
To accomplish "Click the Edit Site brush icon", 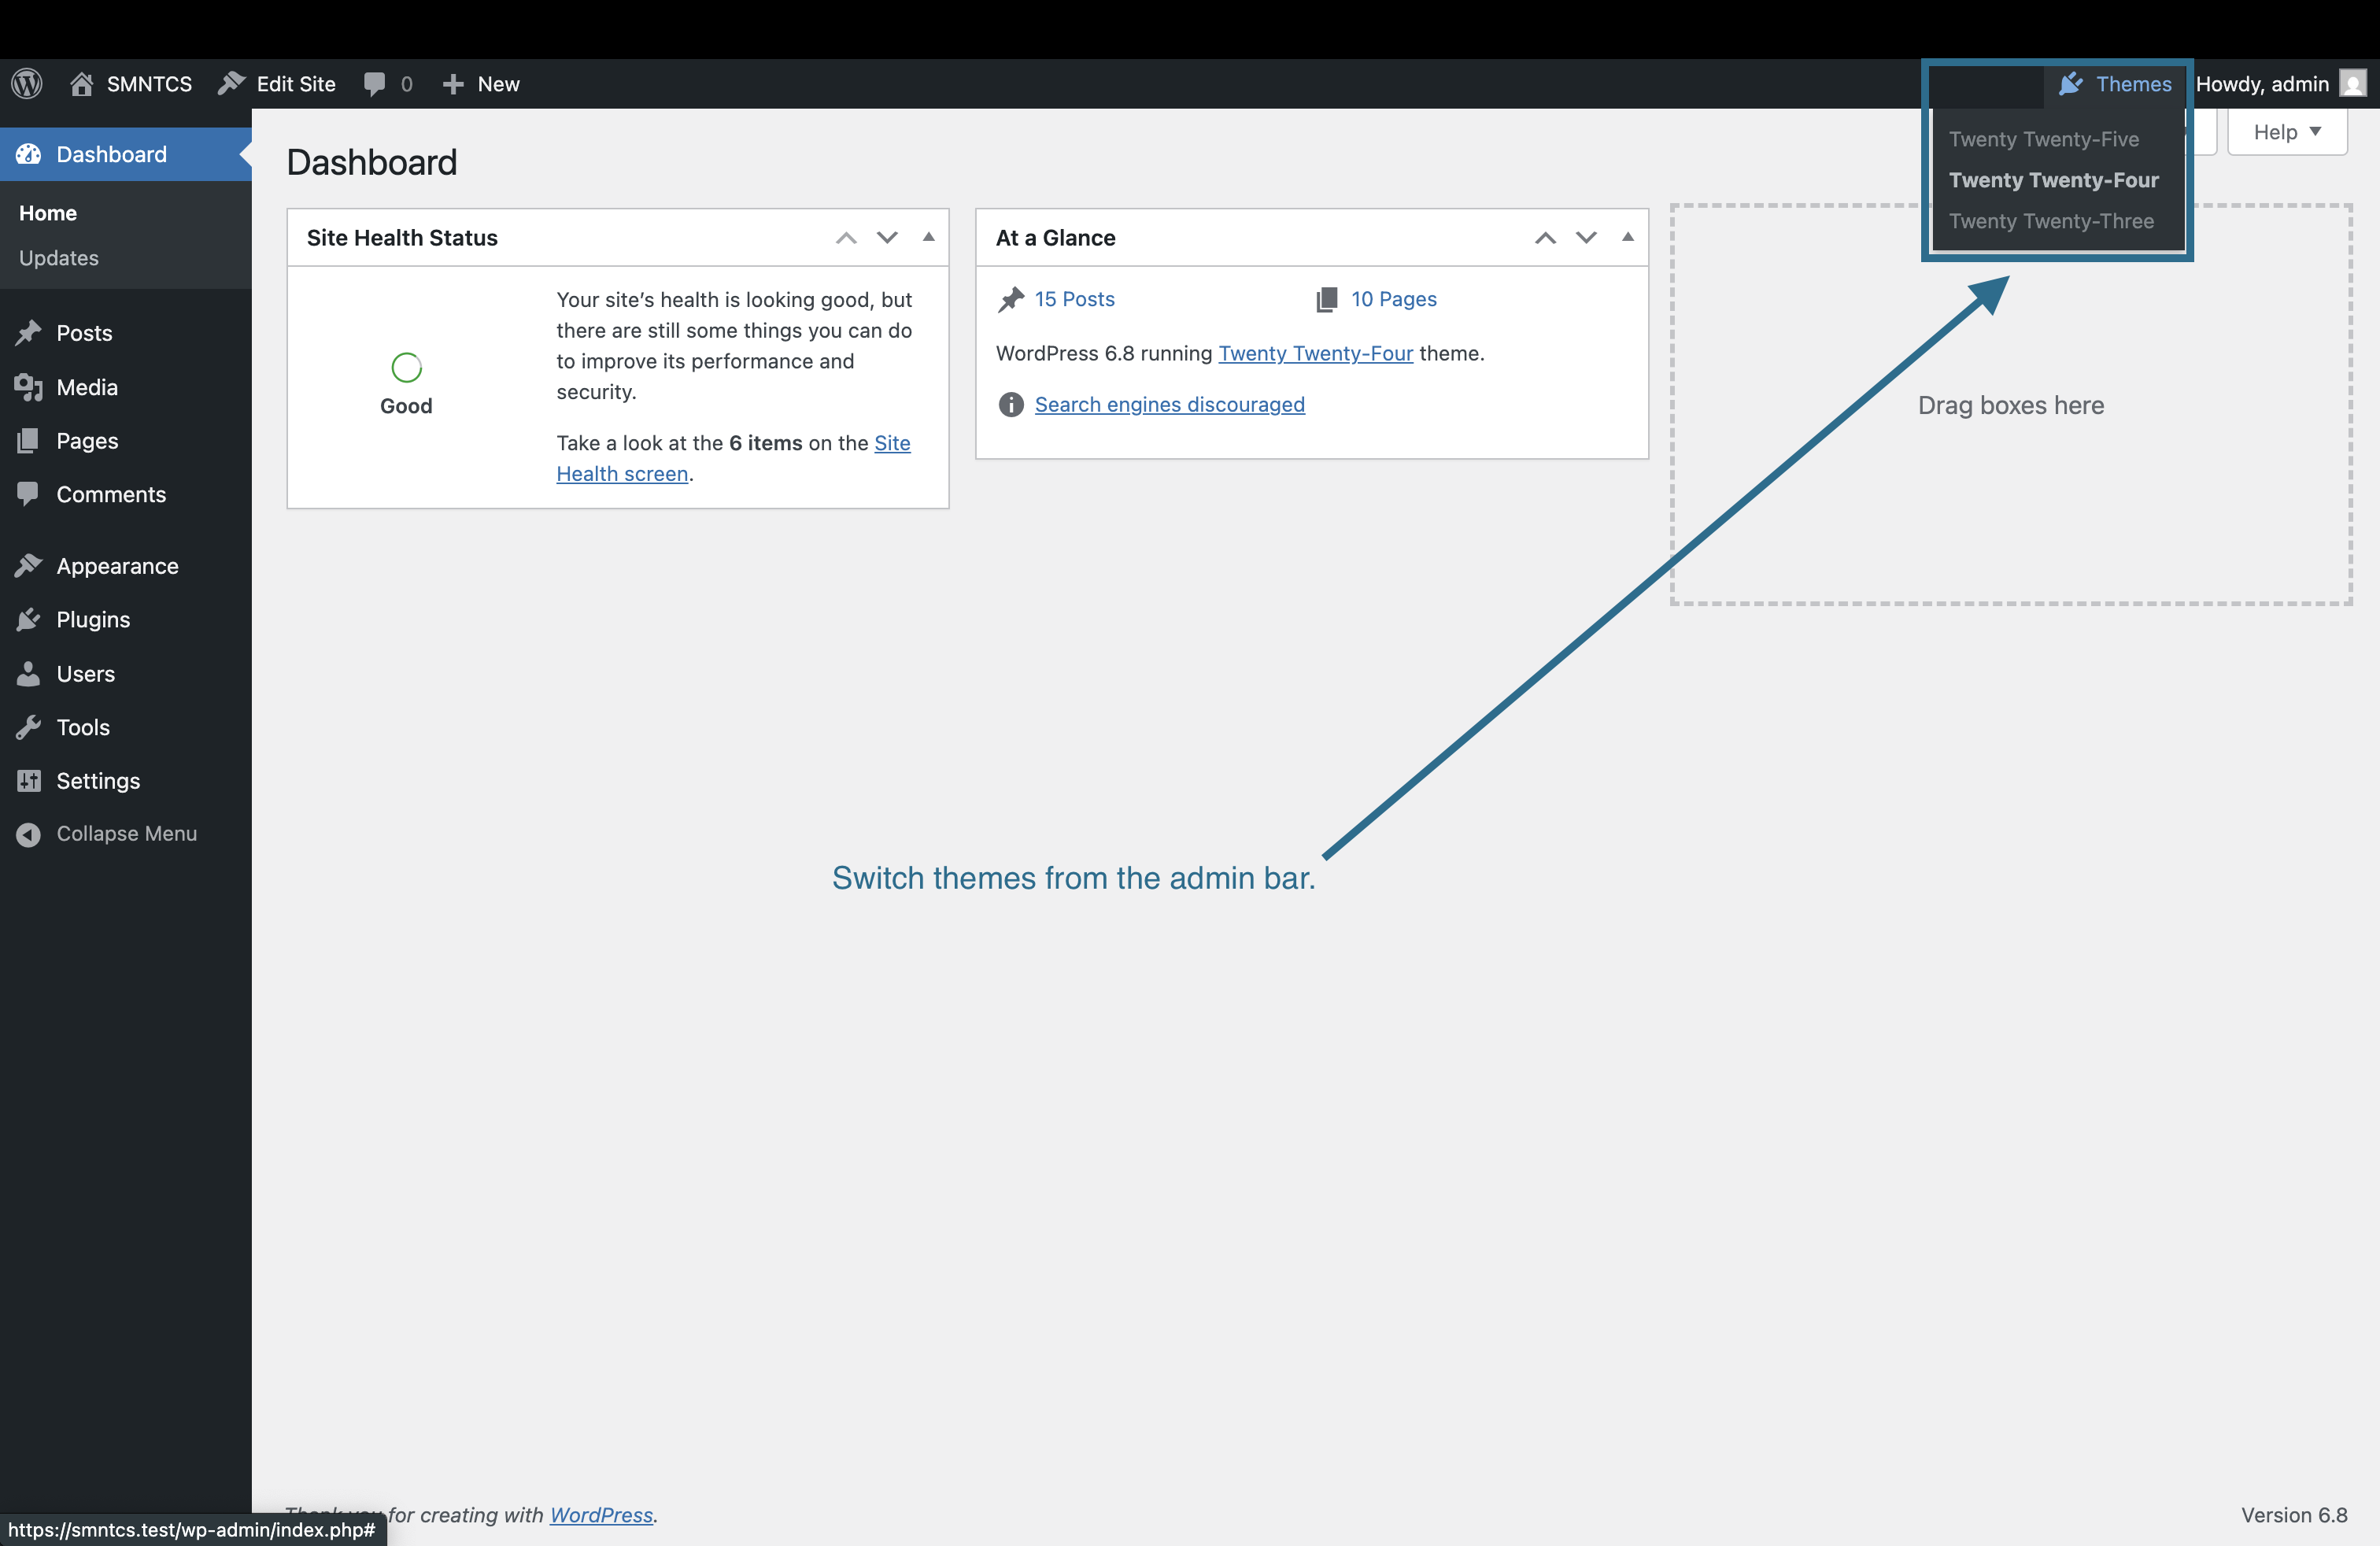I will 231,83.
